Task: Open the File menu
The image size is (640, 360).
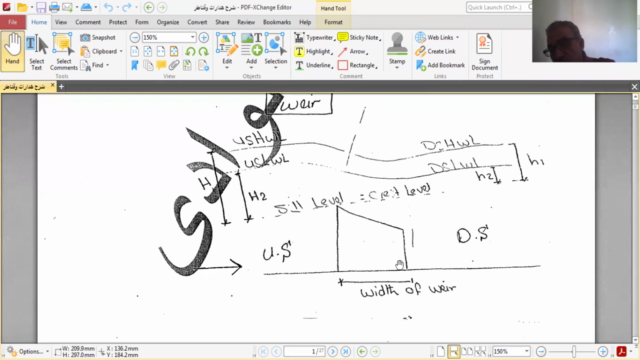Action: 13,22
